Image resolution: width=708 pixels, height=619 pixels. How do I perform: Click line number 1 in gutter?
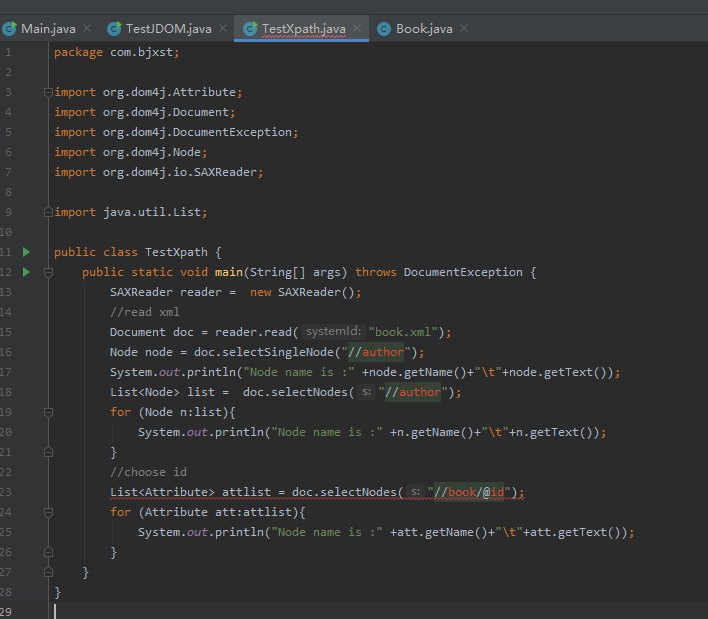coord(8,52)
